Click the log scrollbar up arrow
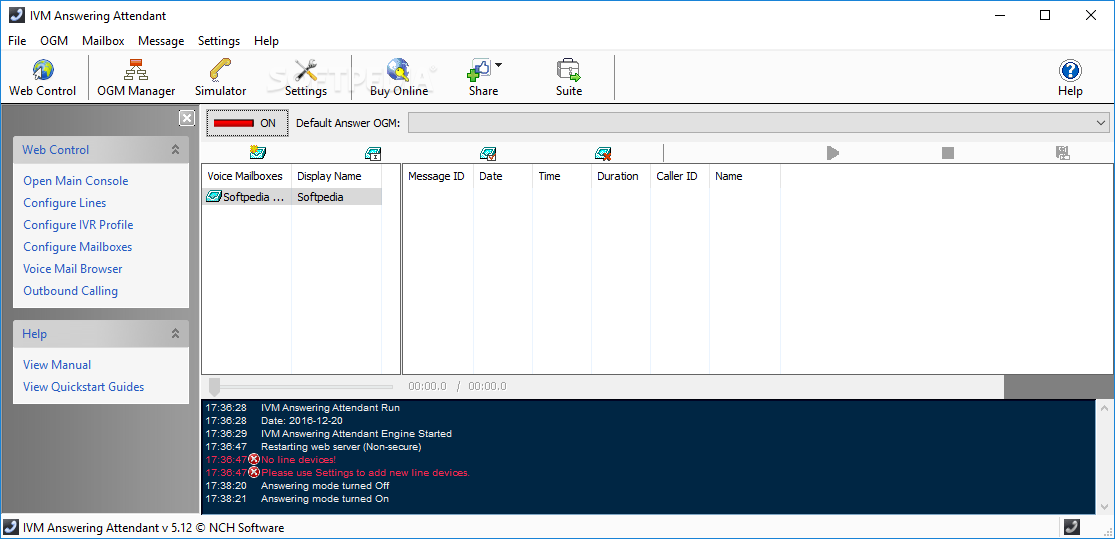 click(1104, 408)
